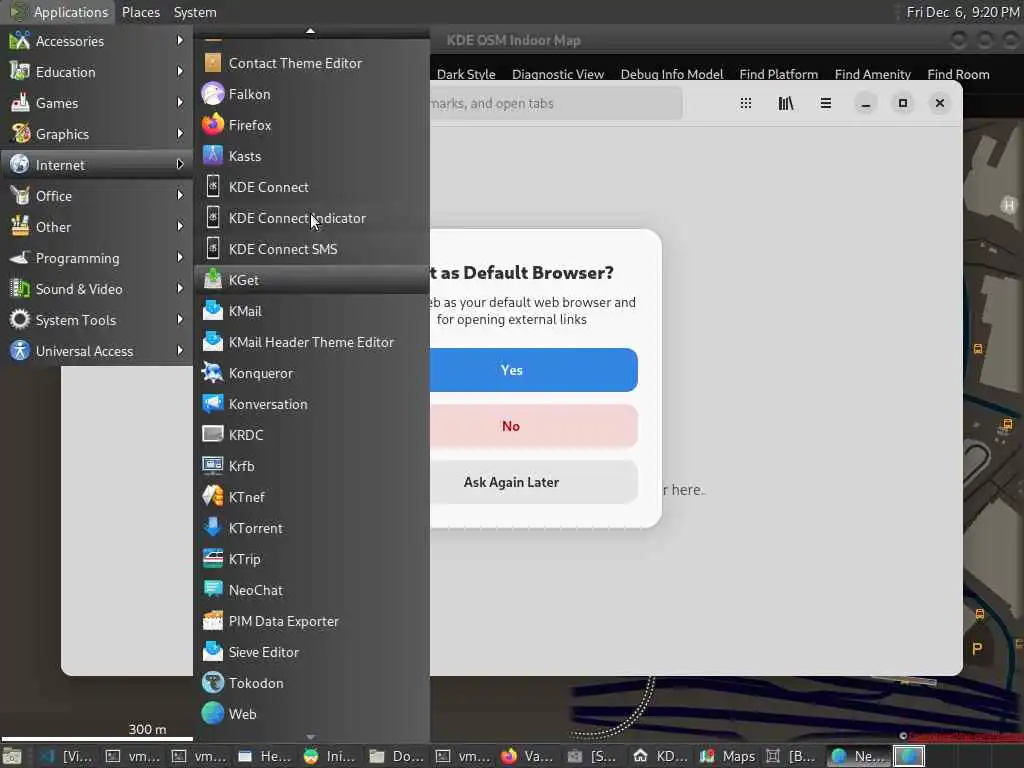This screenshot has height=768, width=1024.
Task: Open Sieve Editor
Action: 312,652
